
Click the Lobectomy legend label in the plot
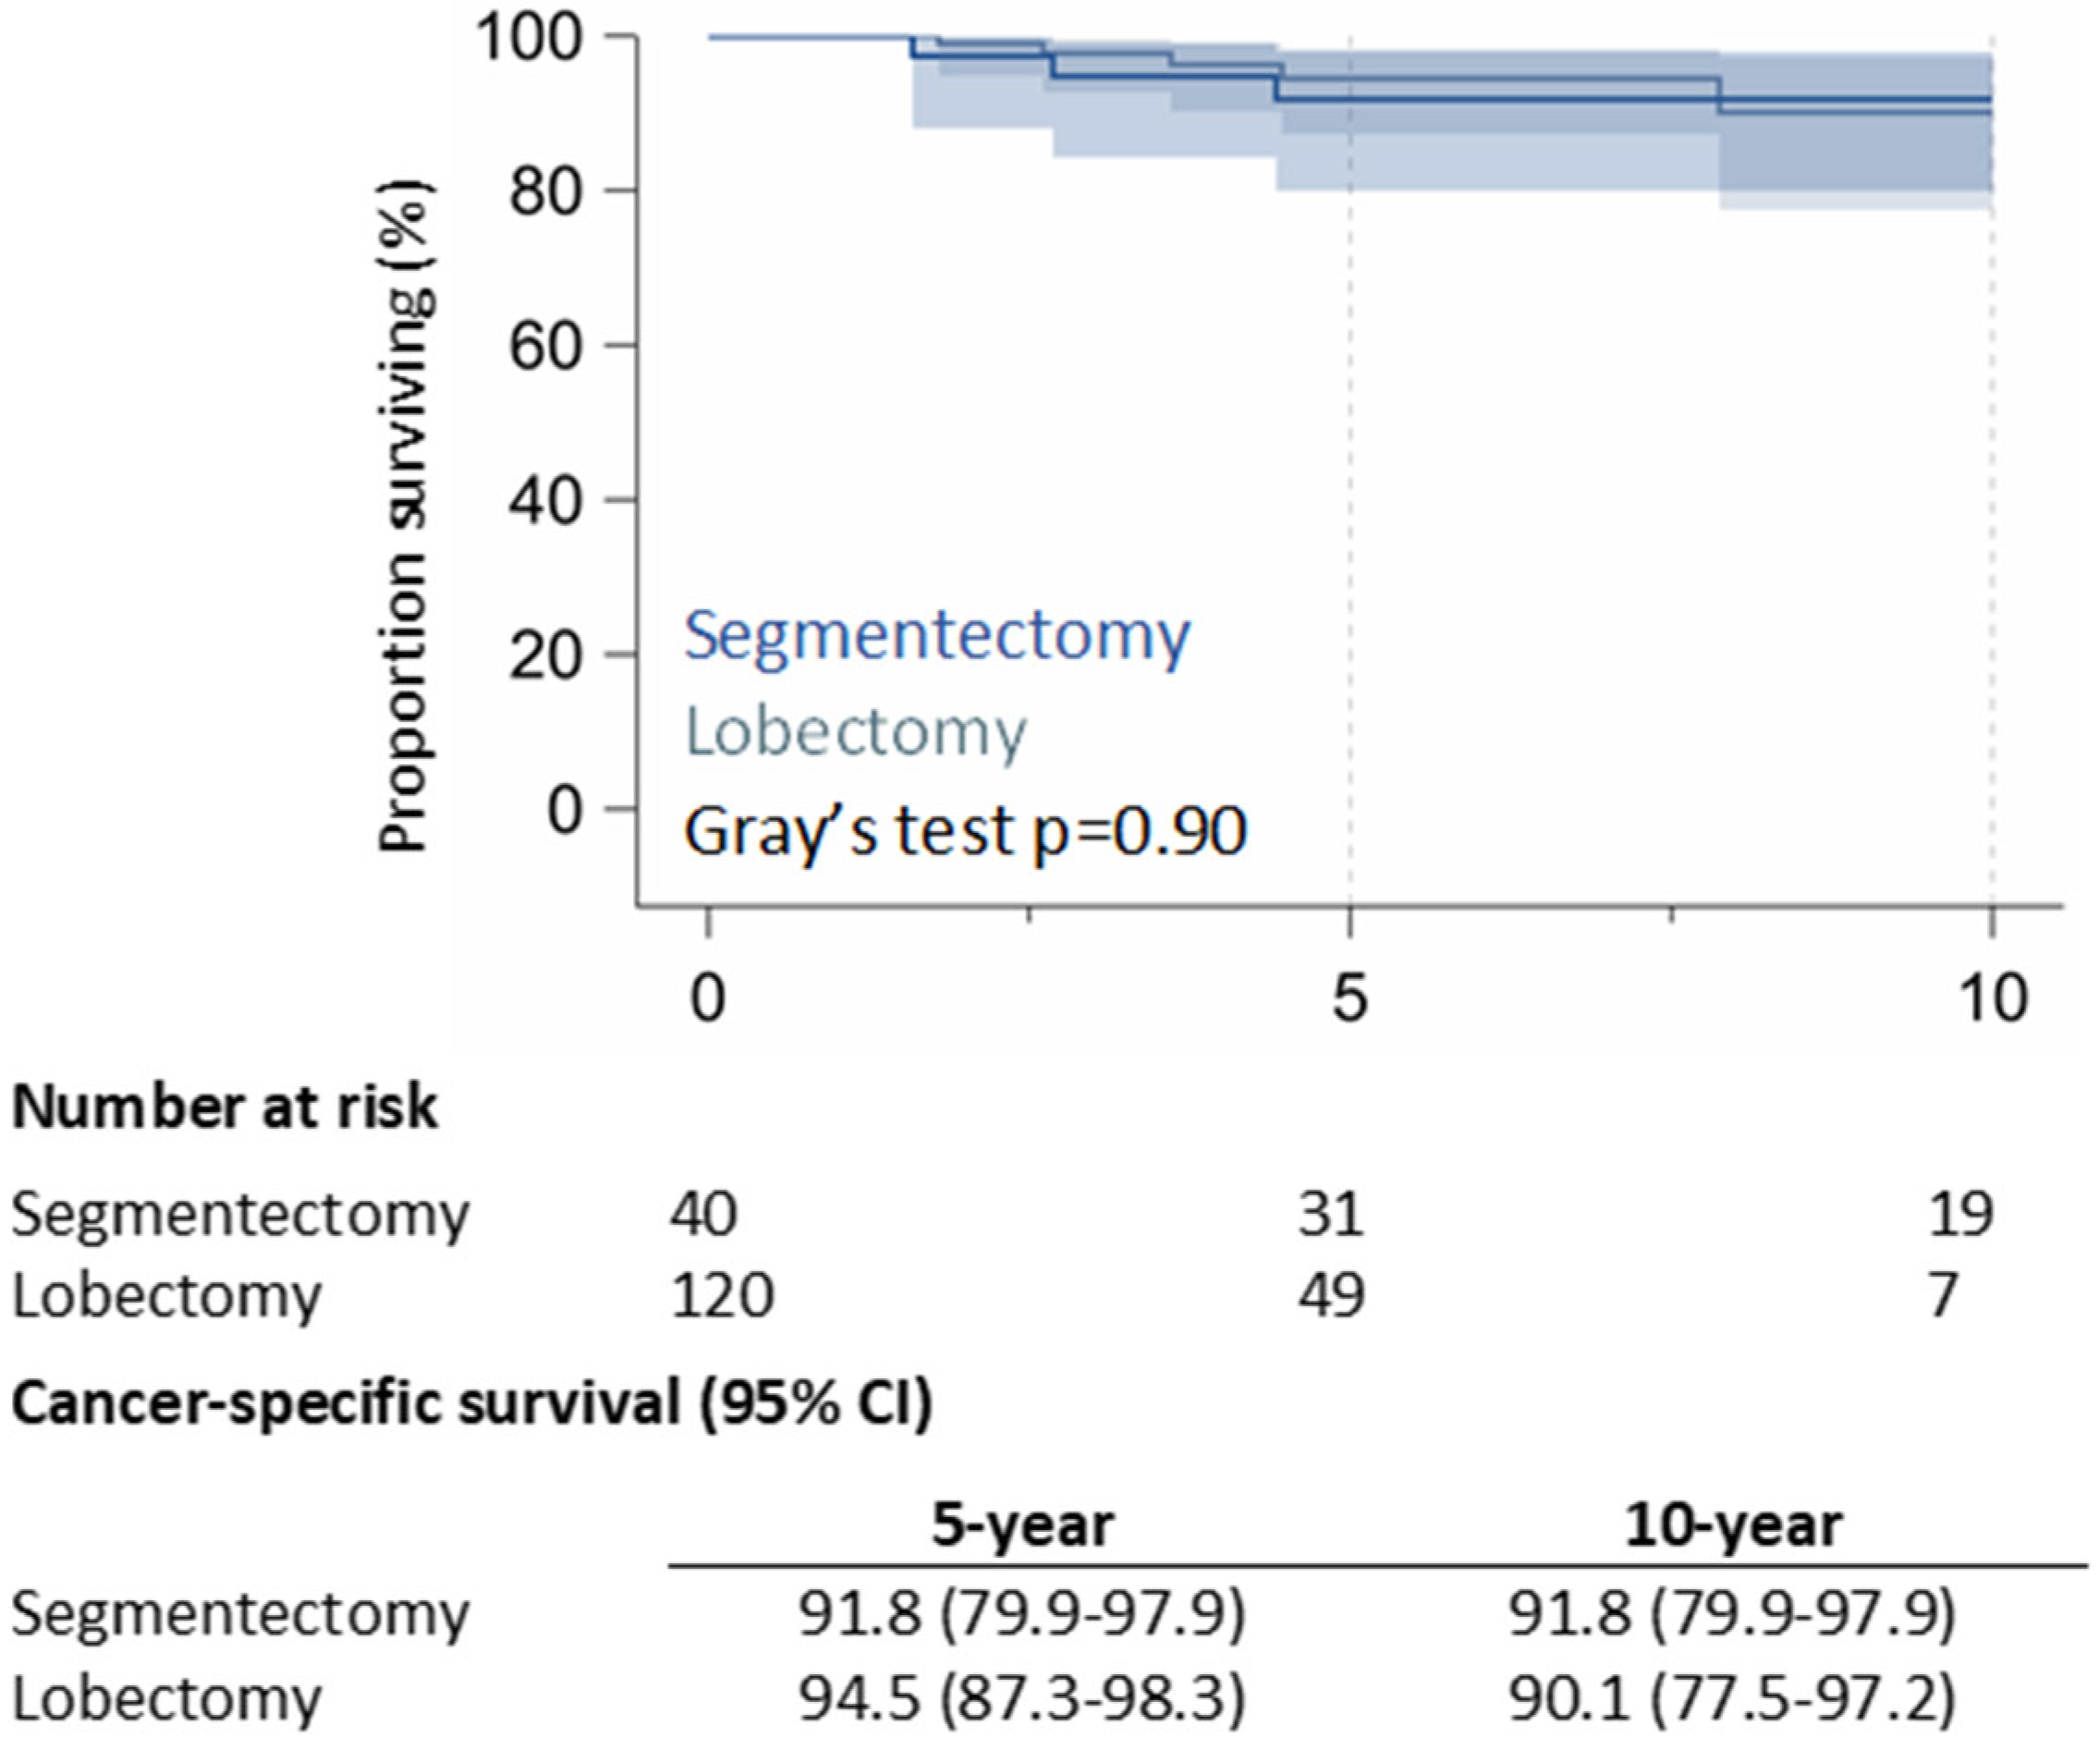coord(856,731)
